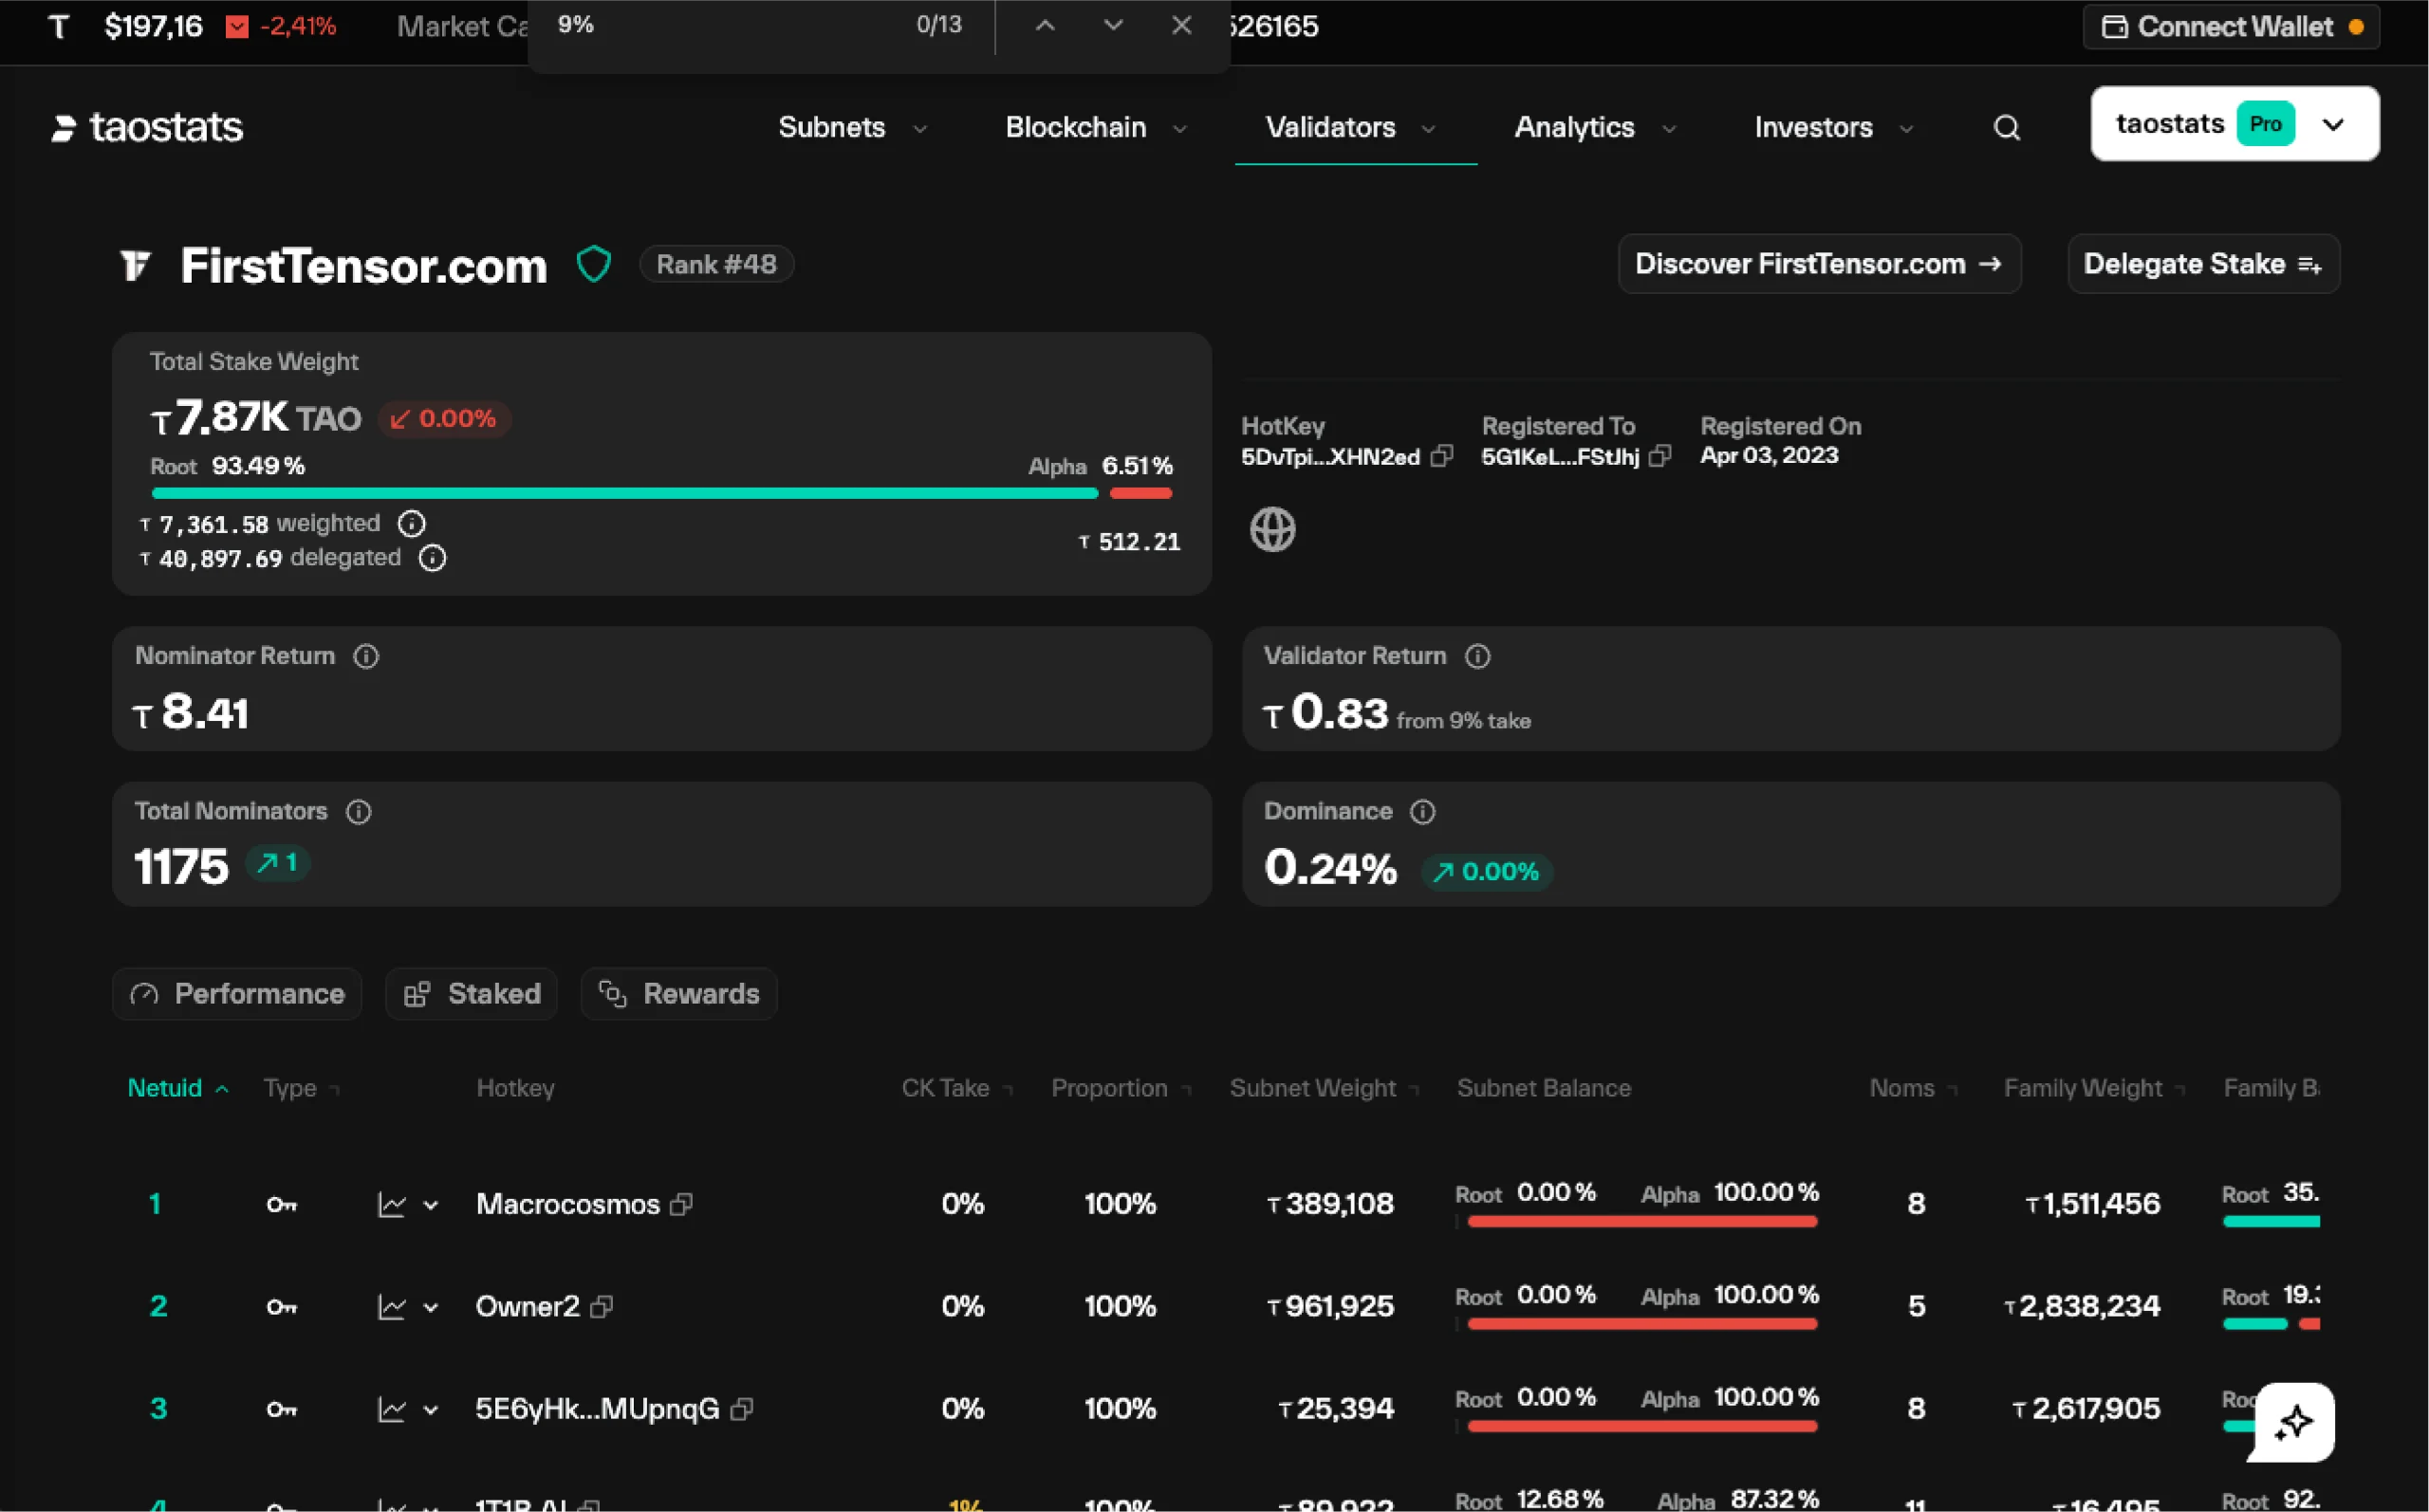Copy the 5E6yHk...MUpnqG hotkey
The width and height of the screenshot is (2429, 1512).
(x=741, y=1409)
